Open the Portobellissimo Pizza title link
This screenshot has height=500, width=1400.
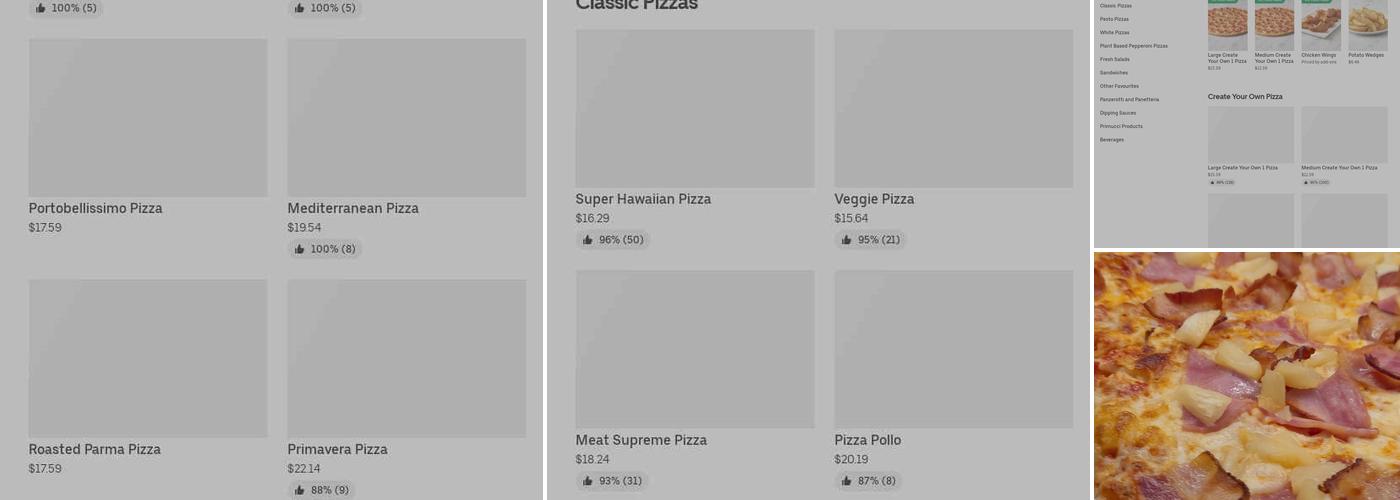95,208
